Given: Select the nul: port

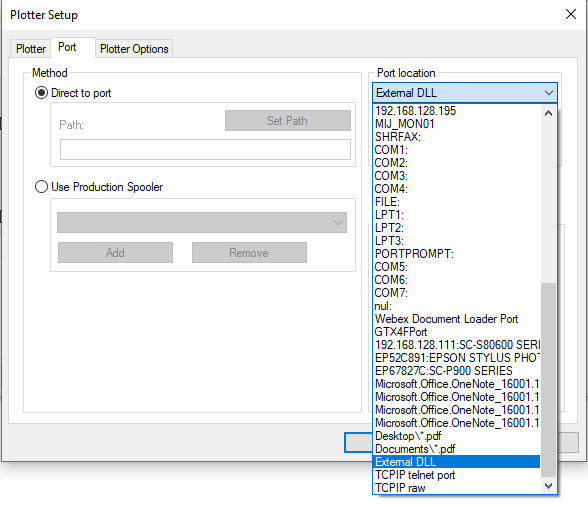Looking at the screenshot, I should coord(456,306).
